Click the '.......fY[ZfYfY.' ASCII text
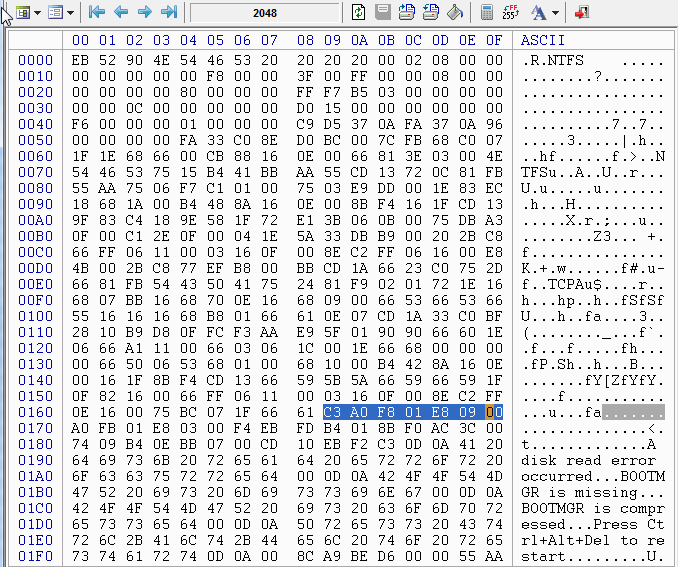Image resolution: width=678 pixels, height=567 pixels. point(593,380)
